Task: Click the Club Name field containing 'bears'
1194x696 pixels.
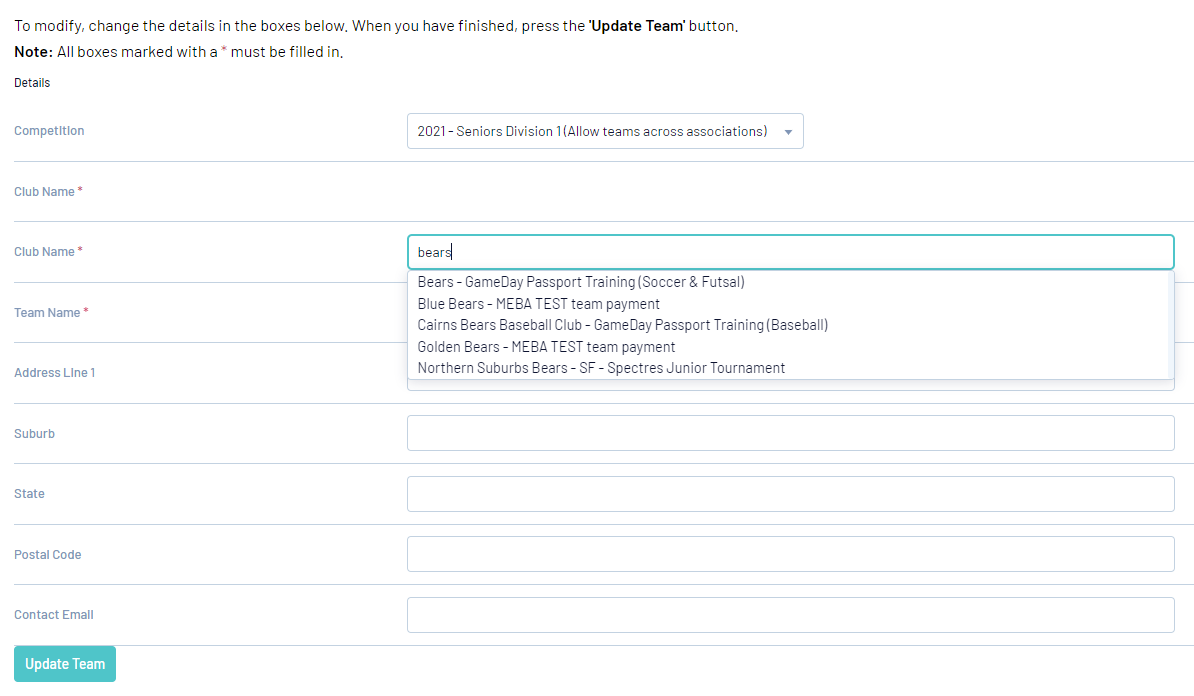Action: click(x=790, y=252)
